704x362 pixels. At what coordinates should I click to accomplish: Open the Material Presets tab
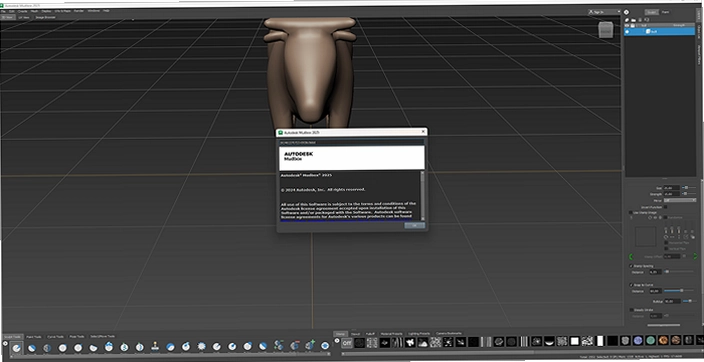click(392, 334)
